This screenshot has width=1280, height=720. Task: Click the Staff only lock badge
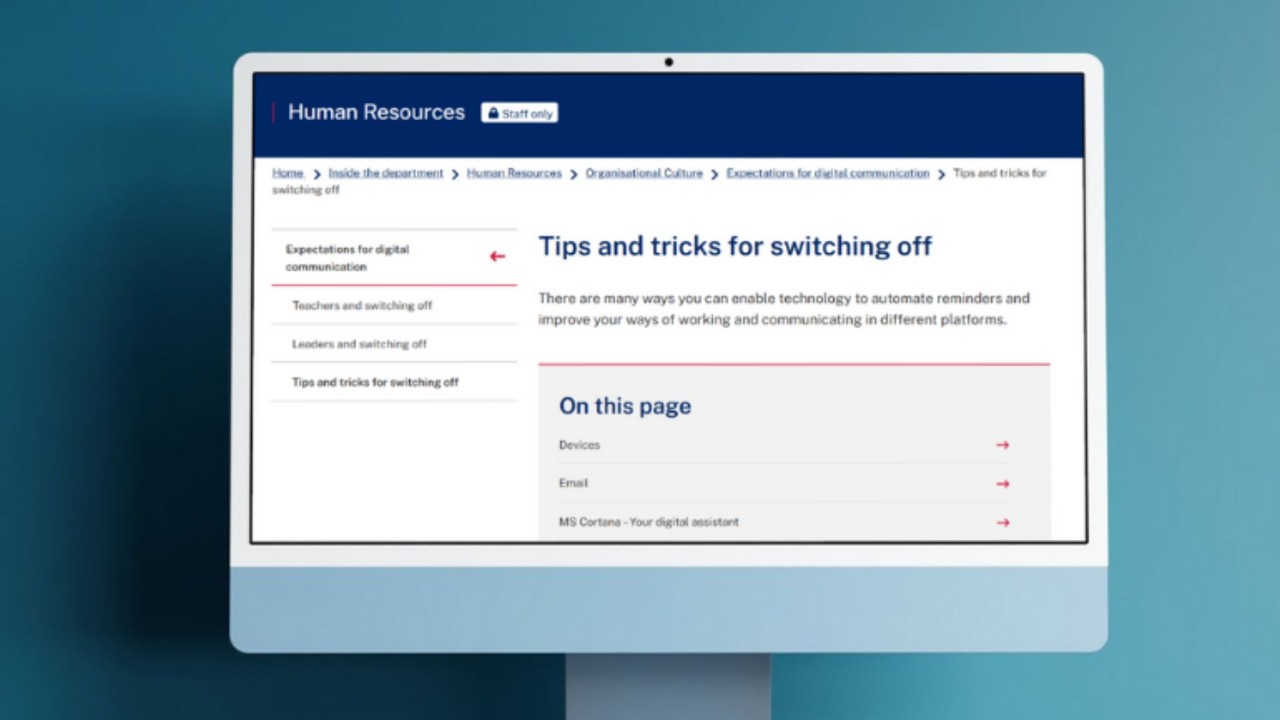click(x=519, y=113)
